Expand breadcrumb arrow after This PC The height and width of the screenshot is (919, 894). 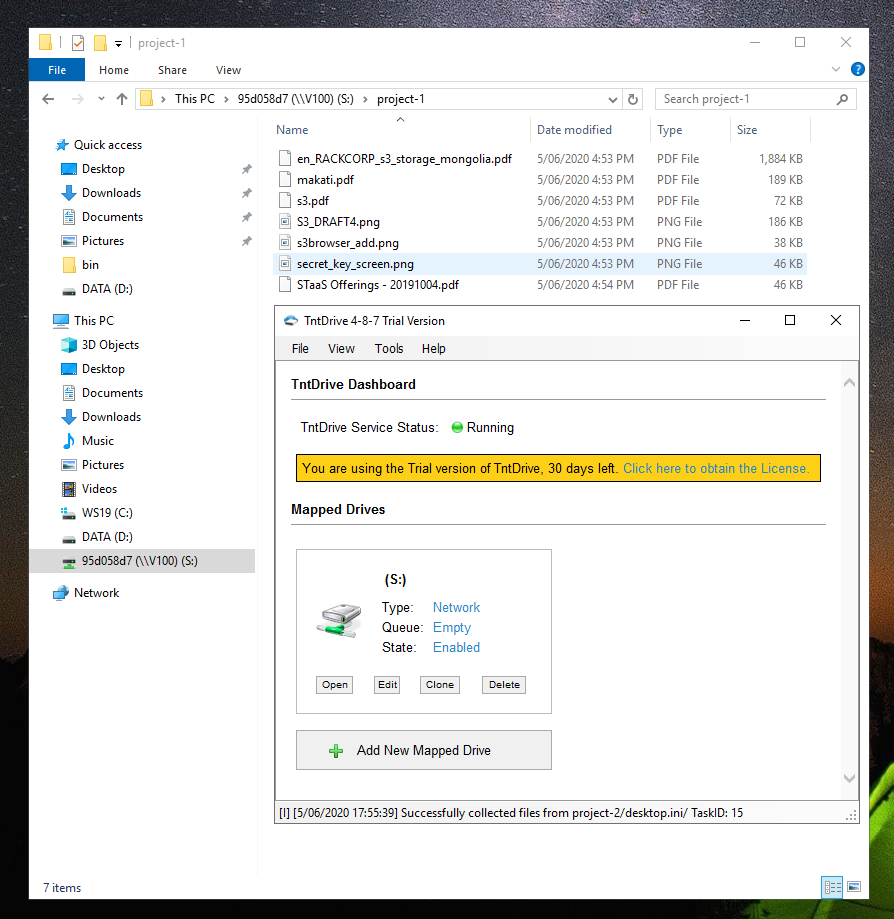coord(226,99)
